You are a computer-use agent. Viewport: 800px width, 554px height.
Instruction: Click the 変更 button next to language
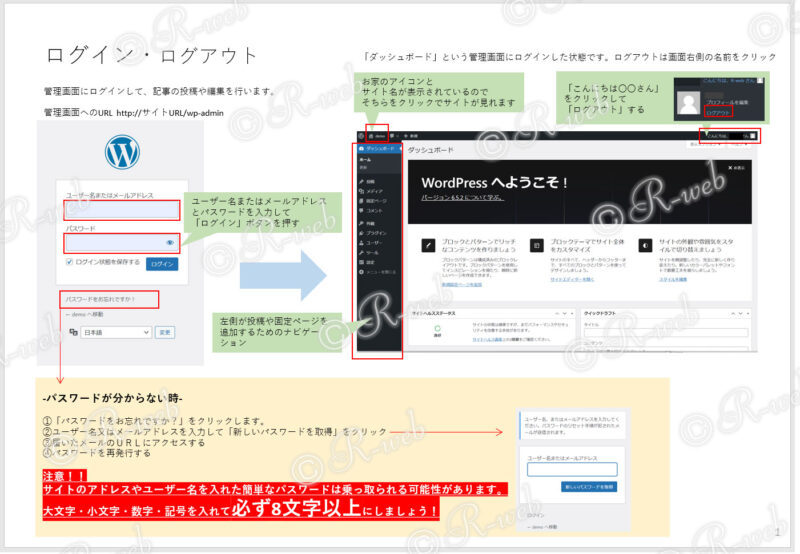[165, 332]
